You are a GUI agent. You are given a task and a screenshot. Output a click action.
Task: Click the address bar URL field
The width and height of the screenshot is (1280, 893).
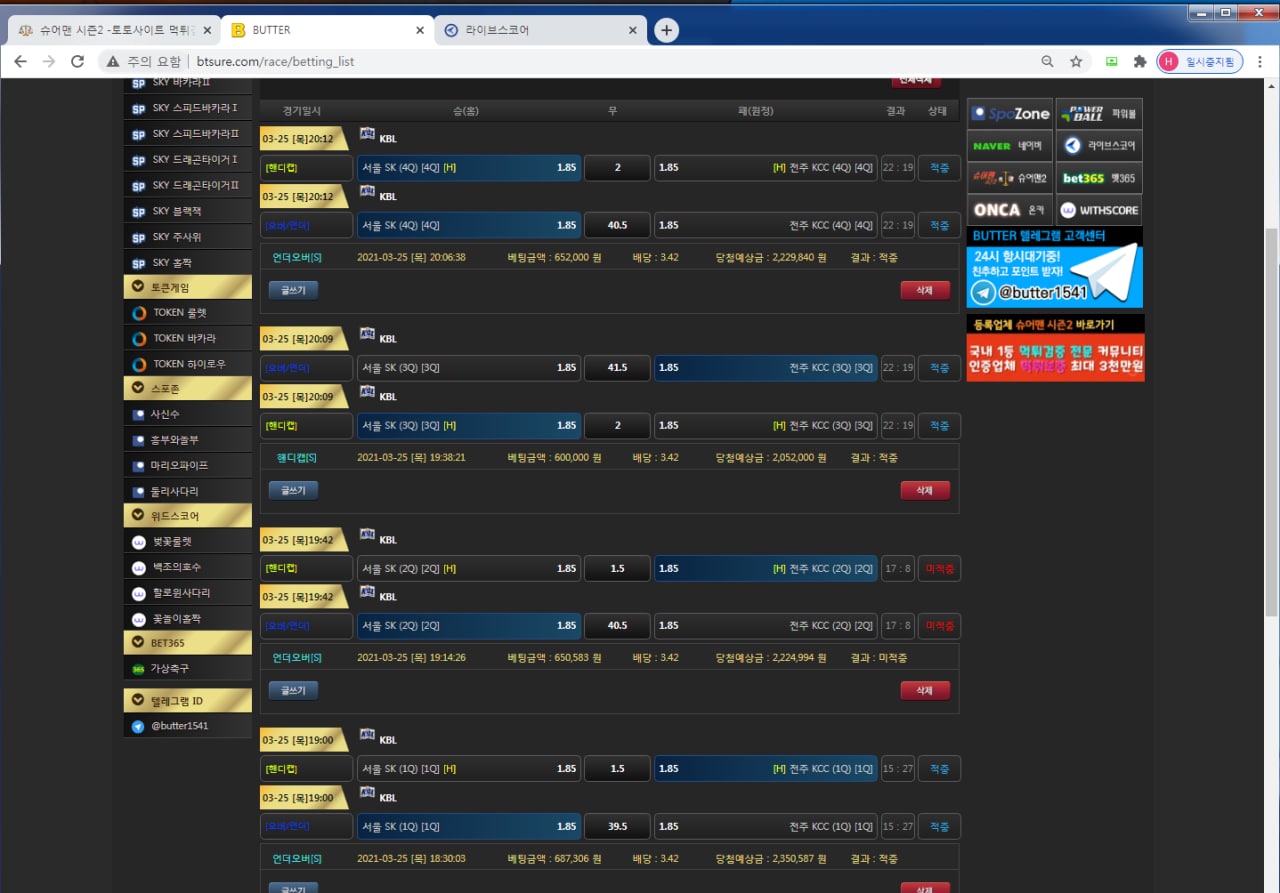click(600, 61)
